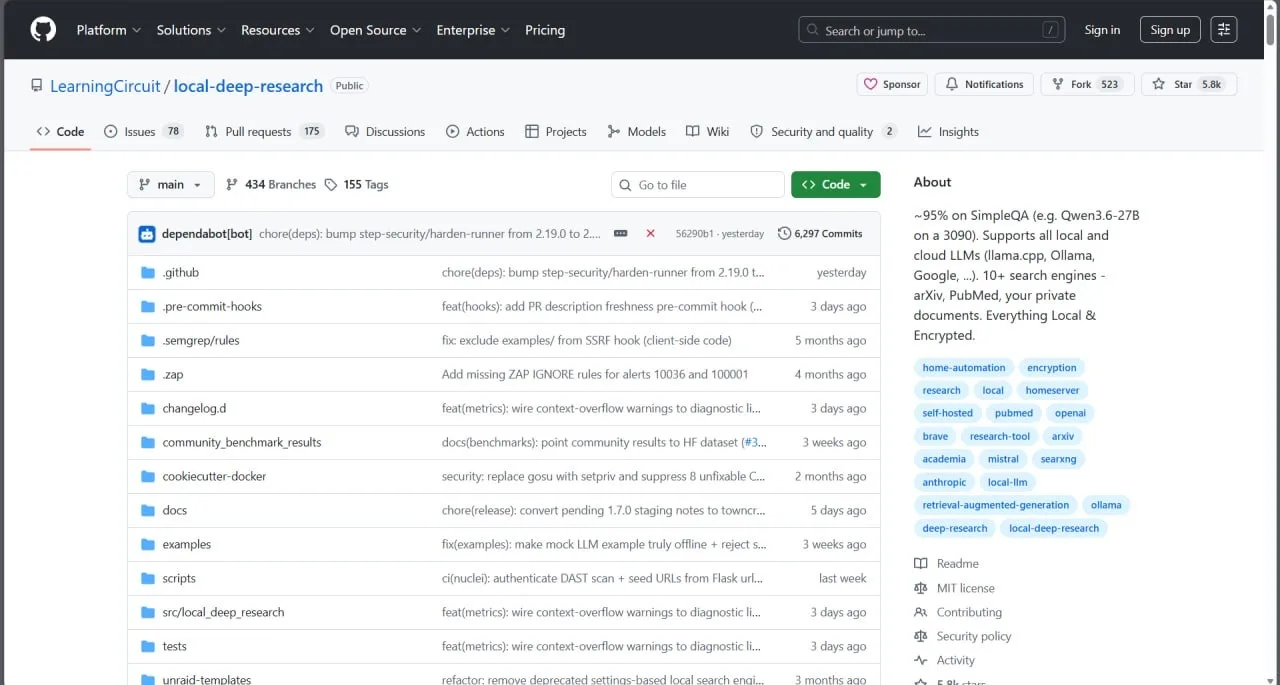Open the Discussions tab
Screen dimensions: 1280x685
pos(385,132)
